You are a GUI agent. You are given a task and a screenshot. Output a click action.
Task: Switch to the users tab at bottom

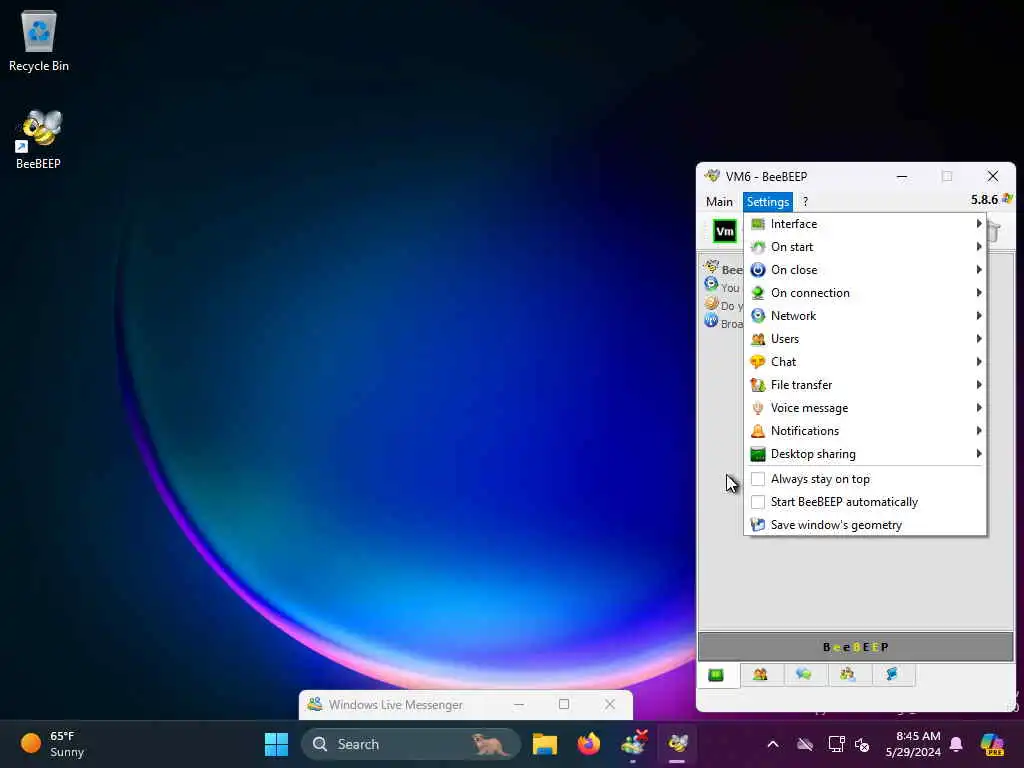pos(760,675)
